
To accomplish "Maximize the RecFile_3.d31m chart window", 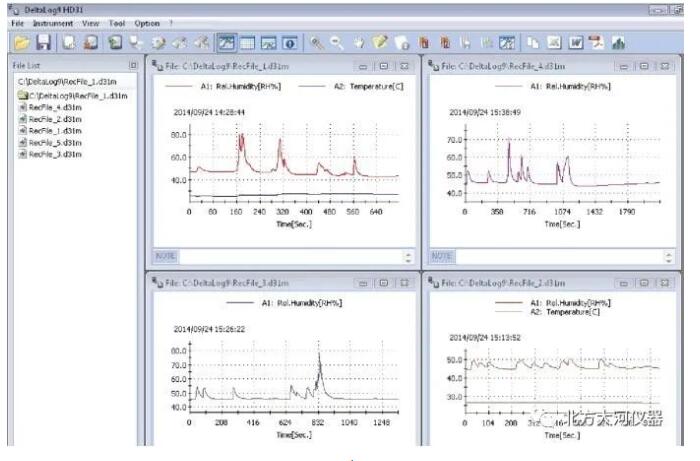I will [x=384, y=282].
